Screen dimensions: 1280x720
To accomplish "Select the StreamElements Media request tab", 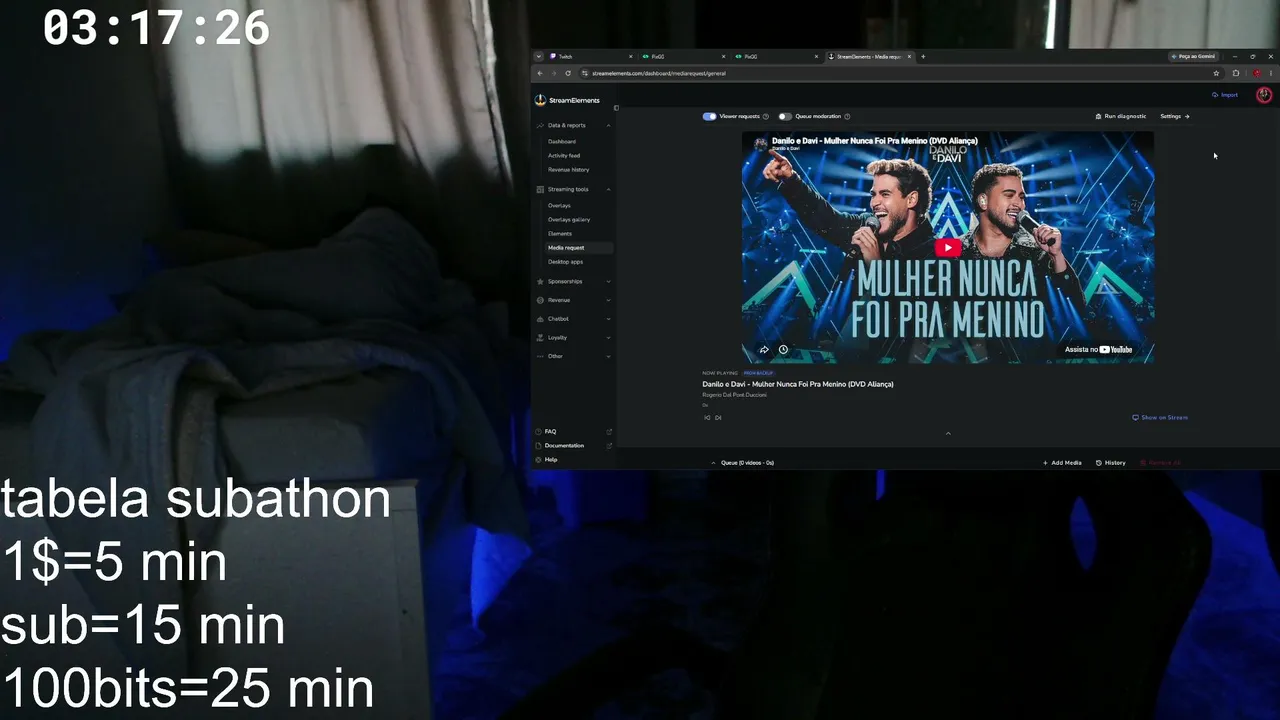I will [x=869, y=57].
